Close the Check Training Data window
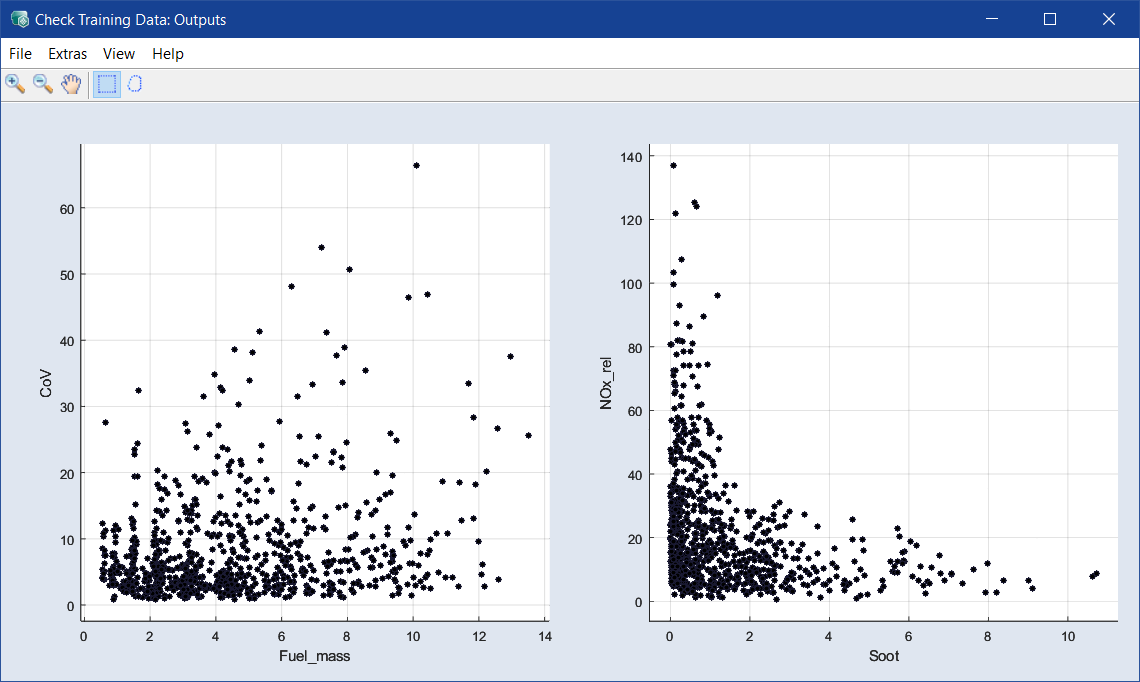Screen dimensions: 1140x682 tap(1108, 19)
